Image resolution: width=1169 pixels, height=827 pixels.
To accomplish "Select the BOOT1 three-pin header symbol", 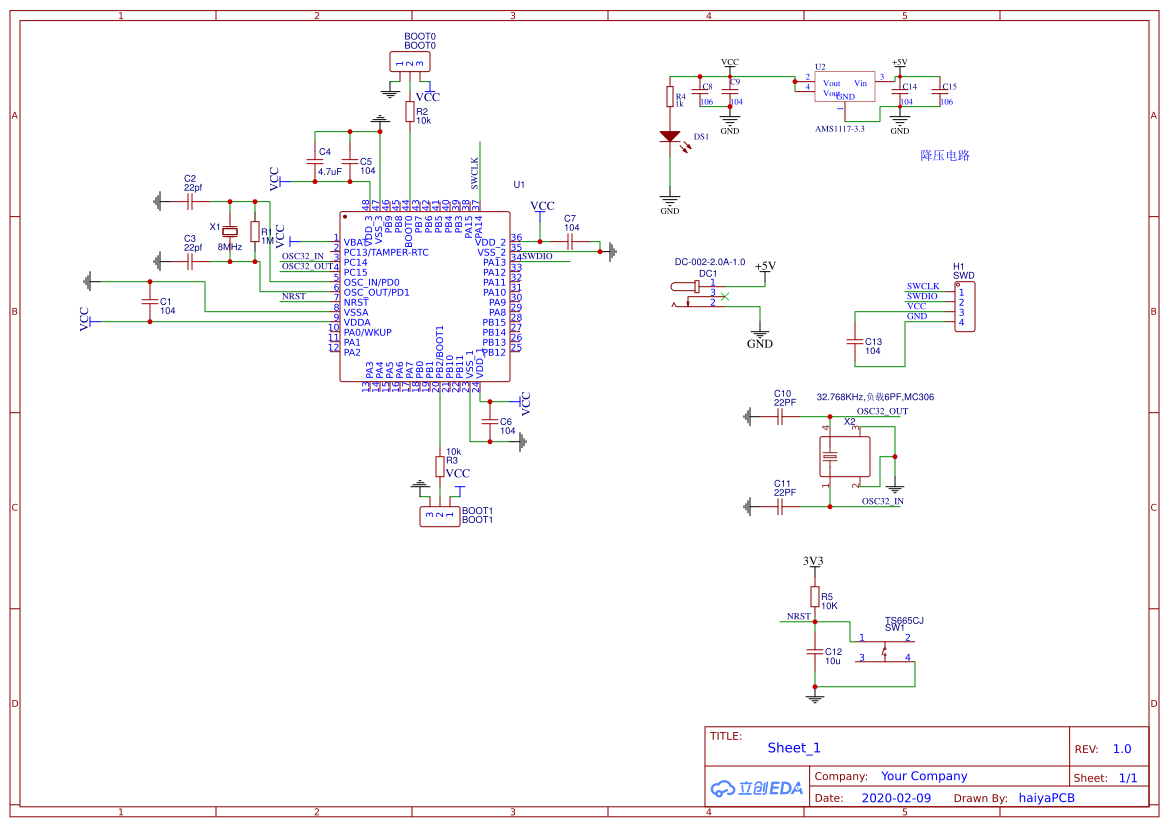I will pos(440,516).
